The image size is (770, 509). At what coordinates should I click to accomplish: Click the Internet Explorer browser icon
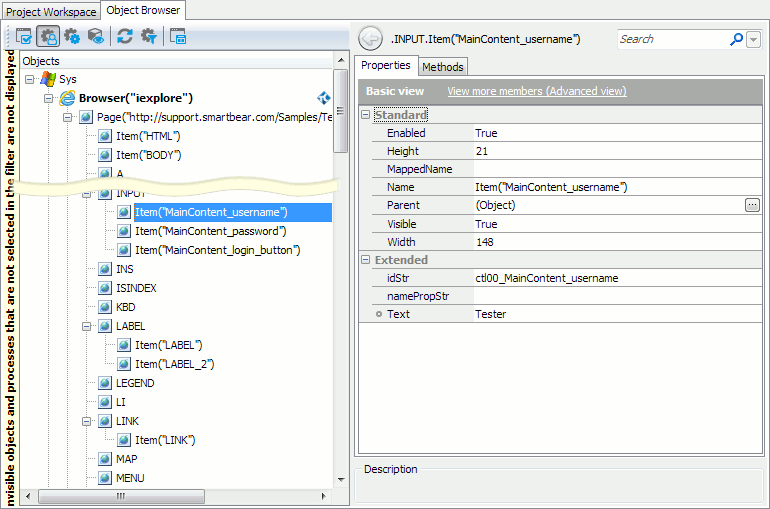pyautogui.click(x=67, y=98)
